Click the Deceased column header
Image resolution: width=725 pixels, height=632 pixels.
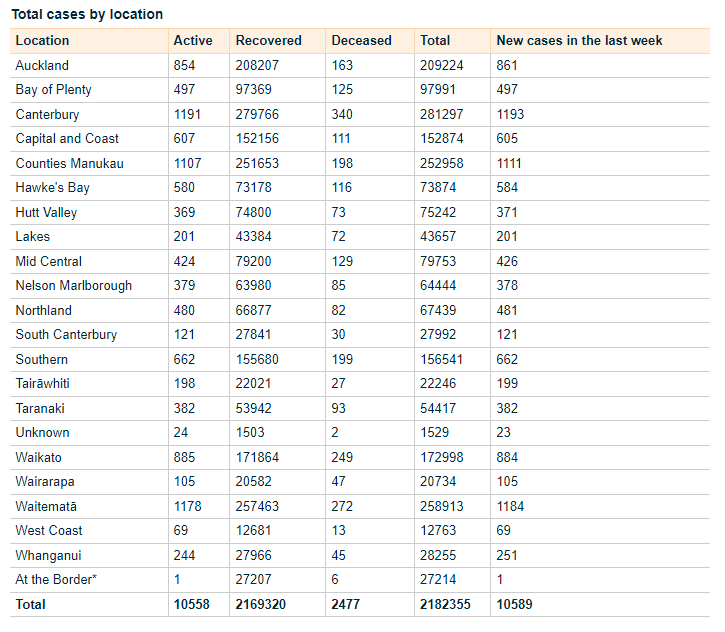pyautogui.click(x=361, y=41)
